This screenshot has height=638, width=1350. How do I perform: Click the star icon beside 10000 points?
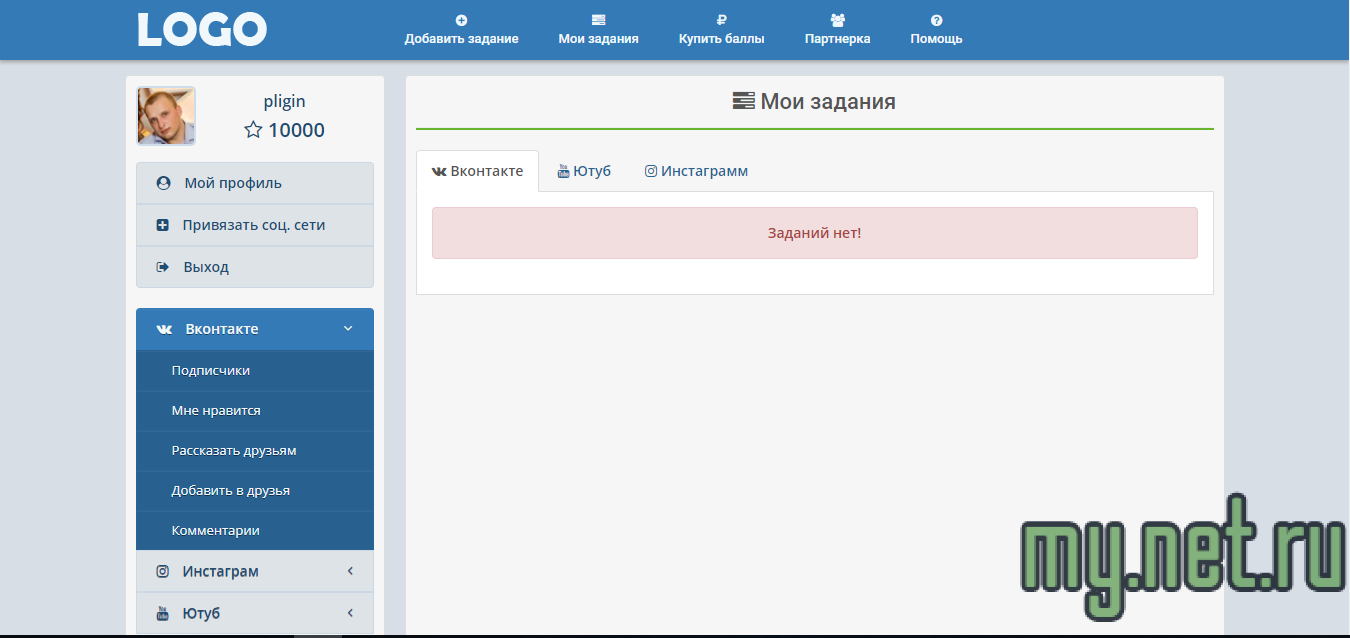tap(253, 130)
